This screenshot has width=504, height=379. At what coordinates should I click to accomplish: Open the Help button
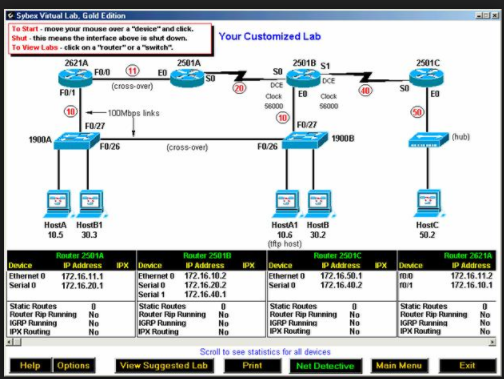pyautogui.click(x=30, y=366)
